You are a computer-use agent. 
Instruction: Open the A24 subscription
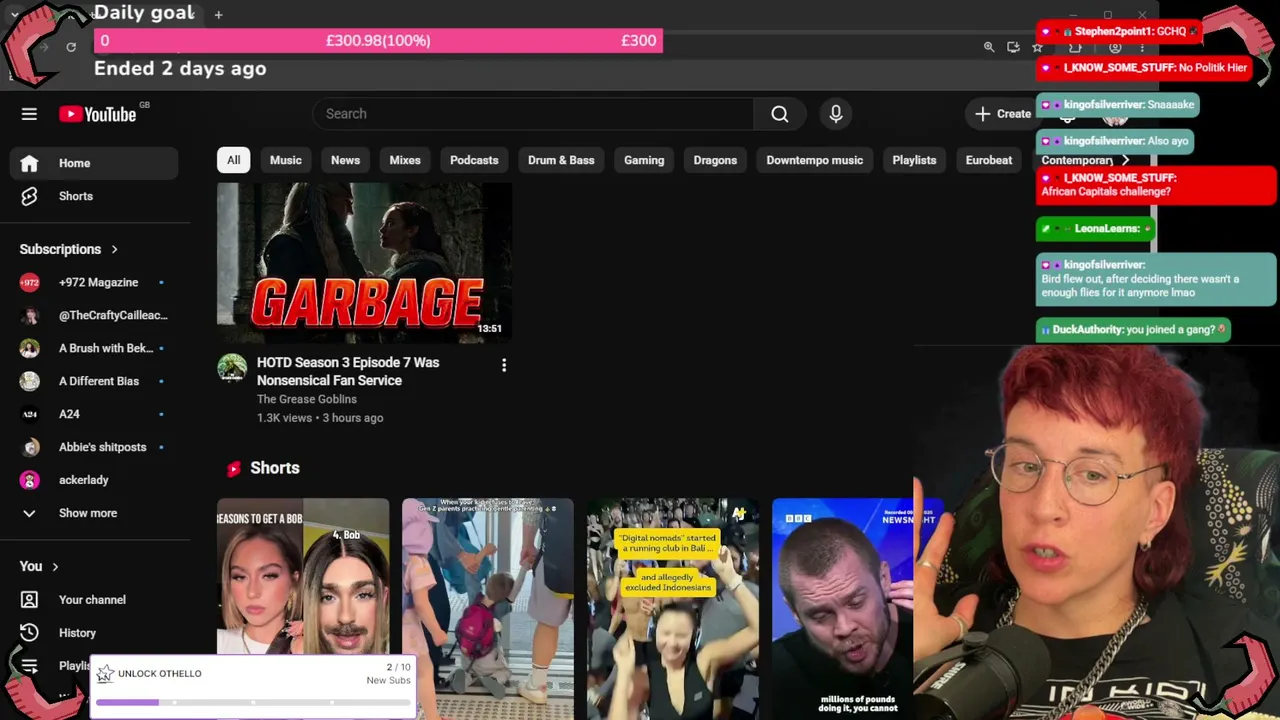click(x=94, y=414)
